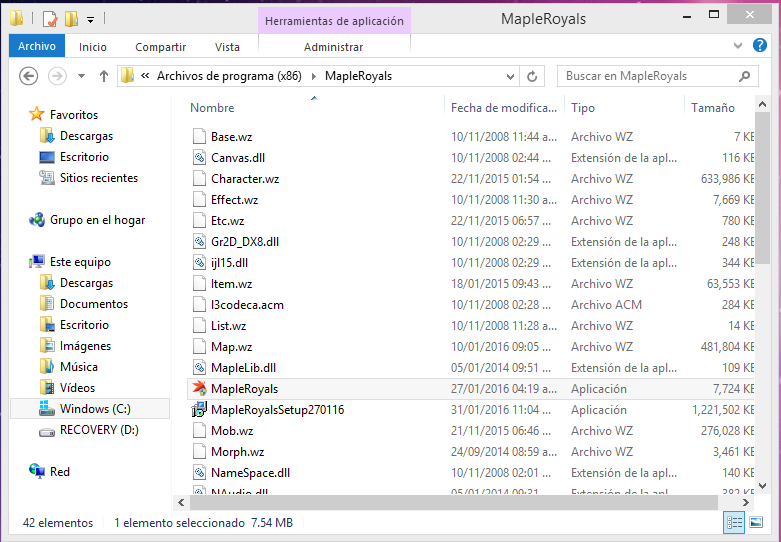Switch to large icons view in status bar
781x542 pixels.
coord(757,523)
